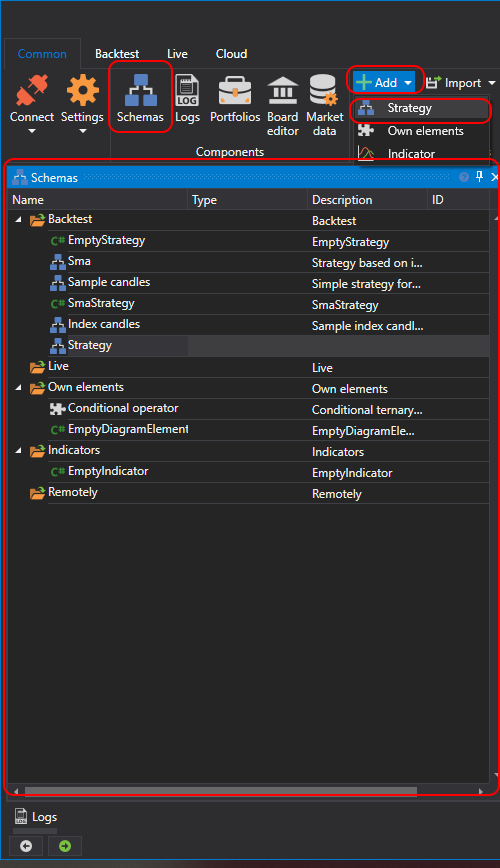Image resolution: width=500 pixels, height=868 pixels.
Task: Click 'Sample index candl...' description
Action: pyautogui.click(x=368, y=326)
